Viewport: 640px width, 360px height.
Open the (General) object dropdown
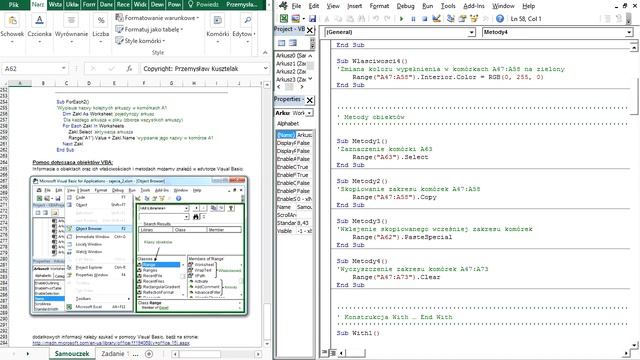[x=471, y=32]
